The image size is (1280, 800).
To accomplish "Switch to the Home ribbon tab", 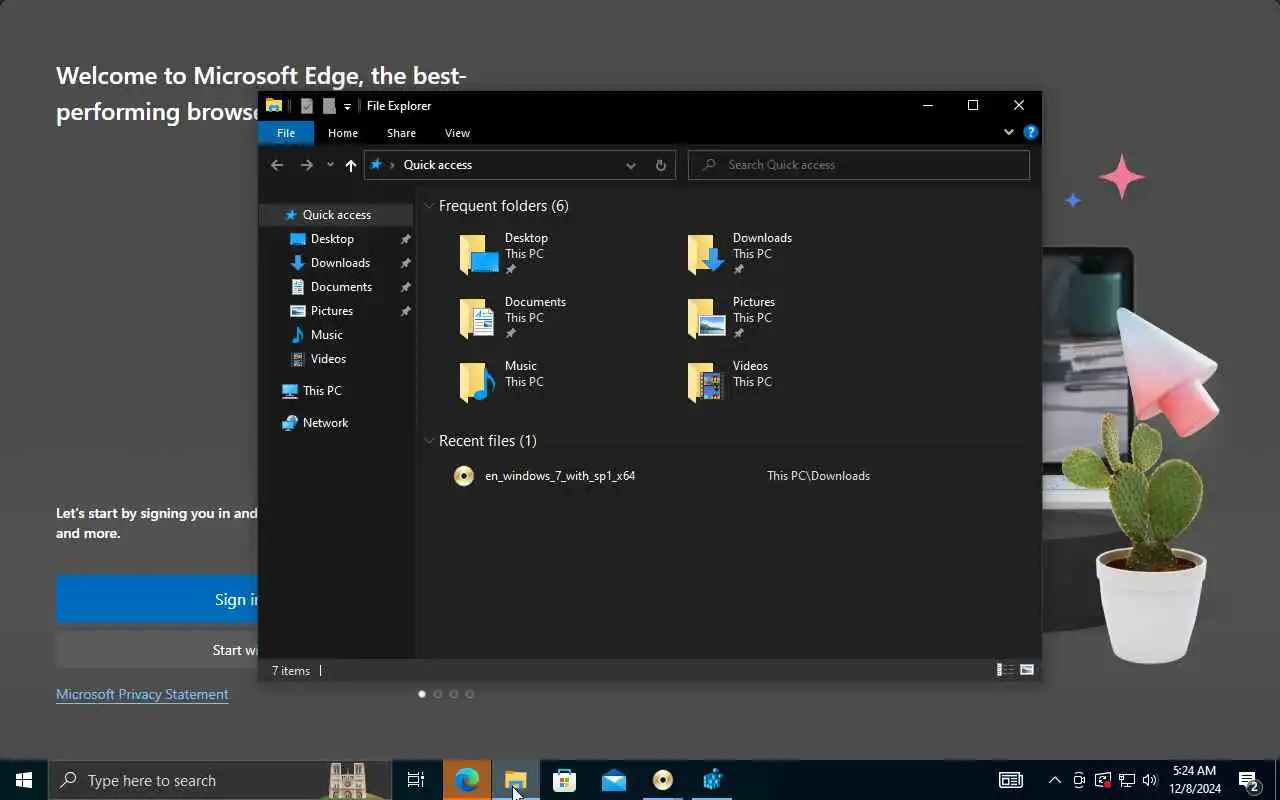I will pos(343,133).
